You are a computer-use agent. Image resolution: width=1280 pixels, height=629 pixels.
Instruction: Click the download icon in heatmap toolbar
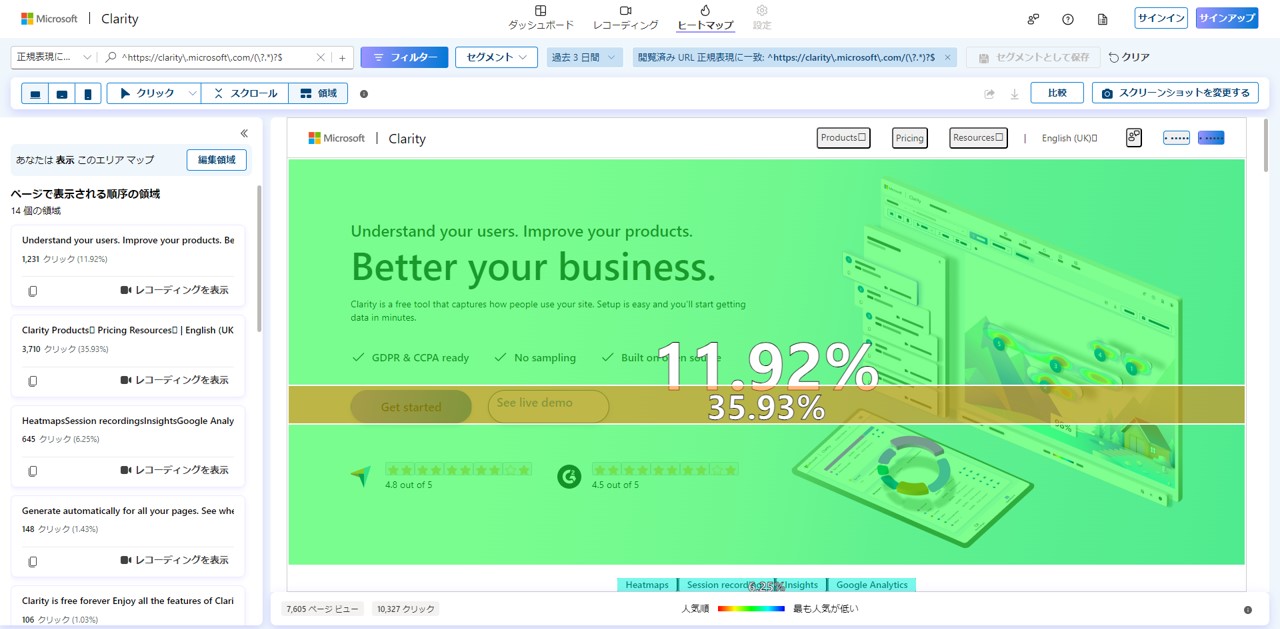1014,94
